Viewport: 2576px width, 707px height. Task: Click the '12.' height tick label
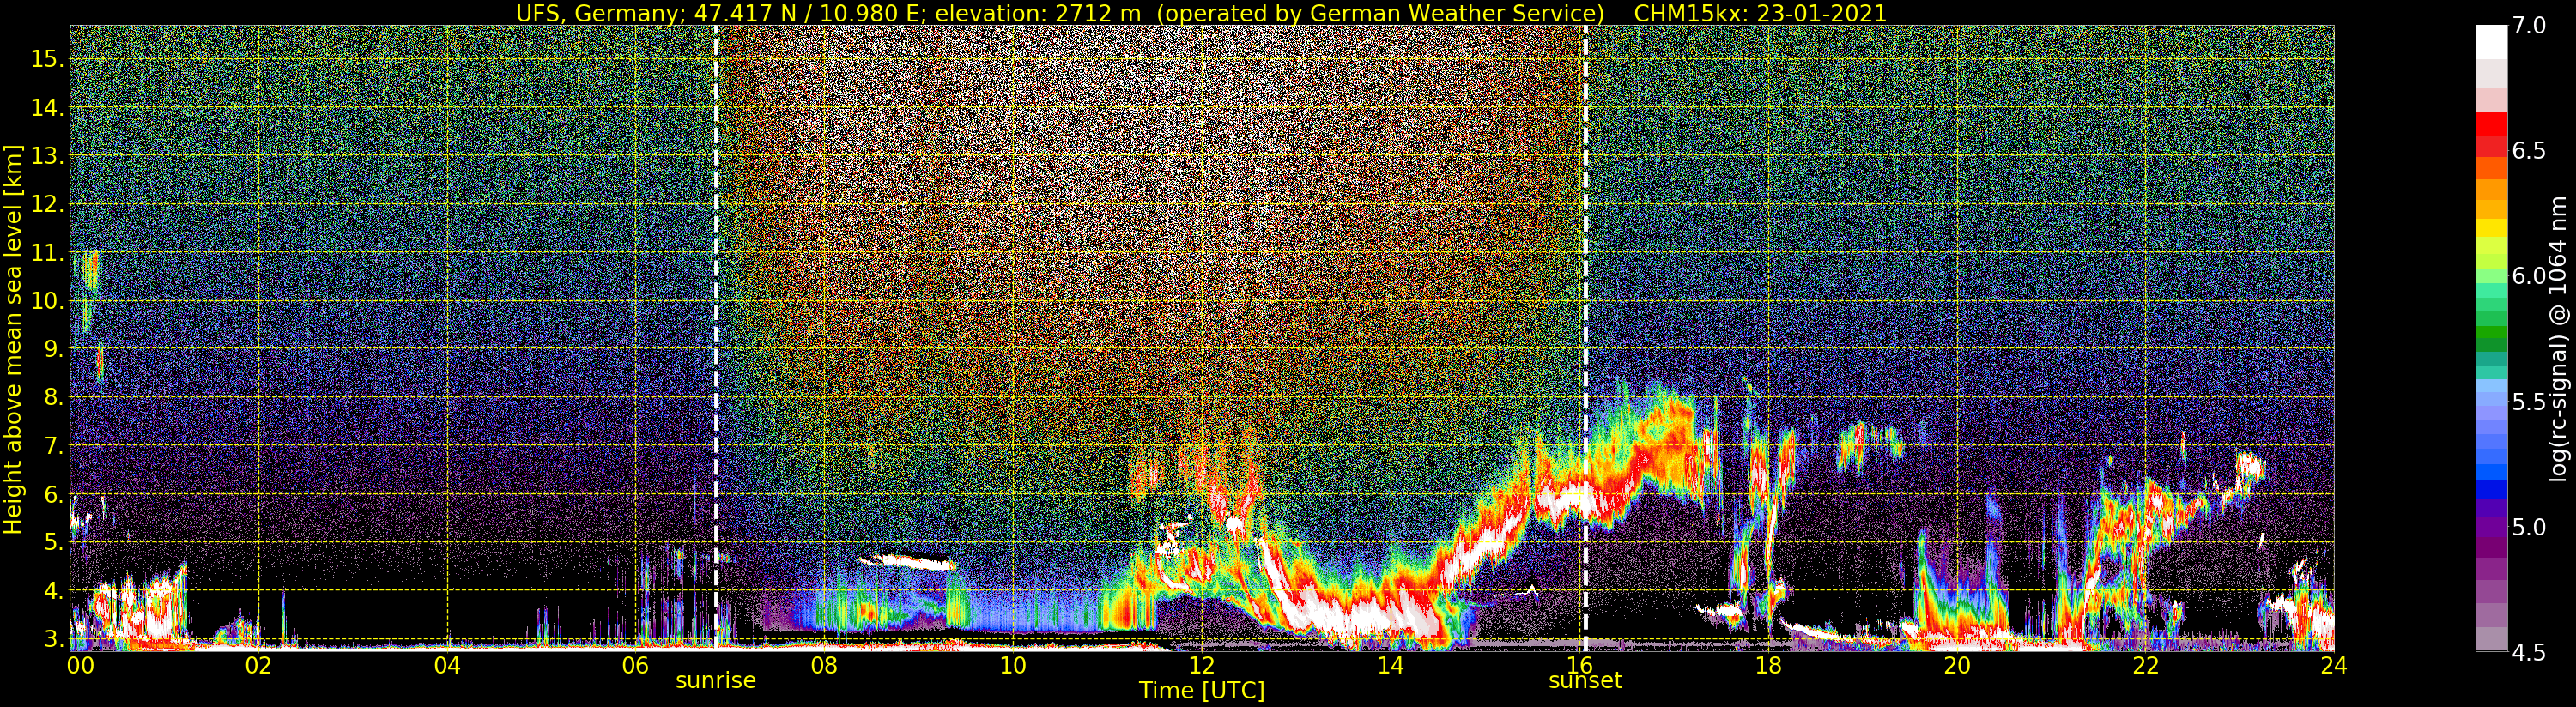pyautogui.click(x=47, y=205)
